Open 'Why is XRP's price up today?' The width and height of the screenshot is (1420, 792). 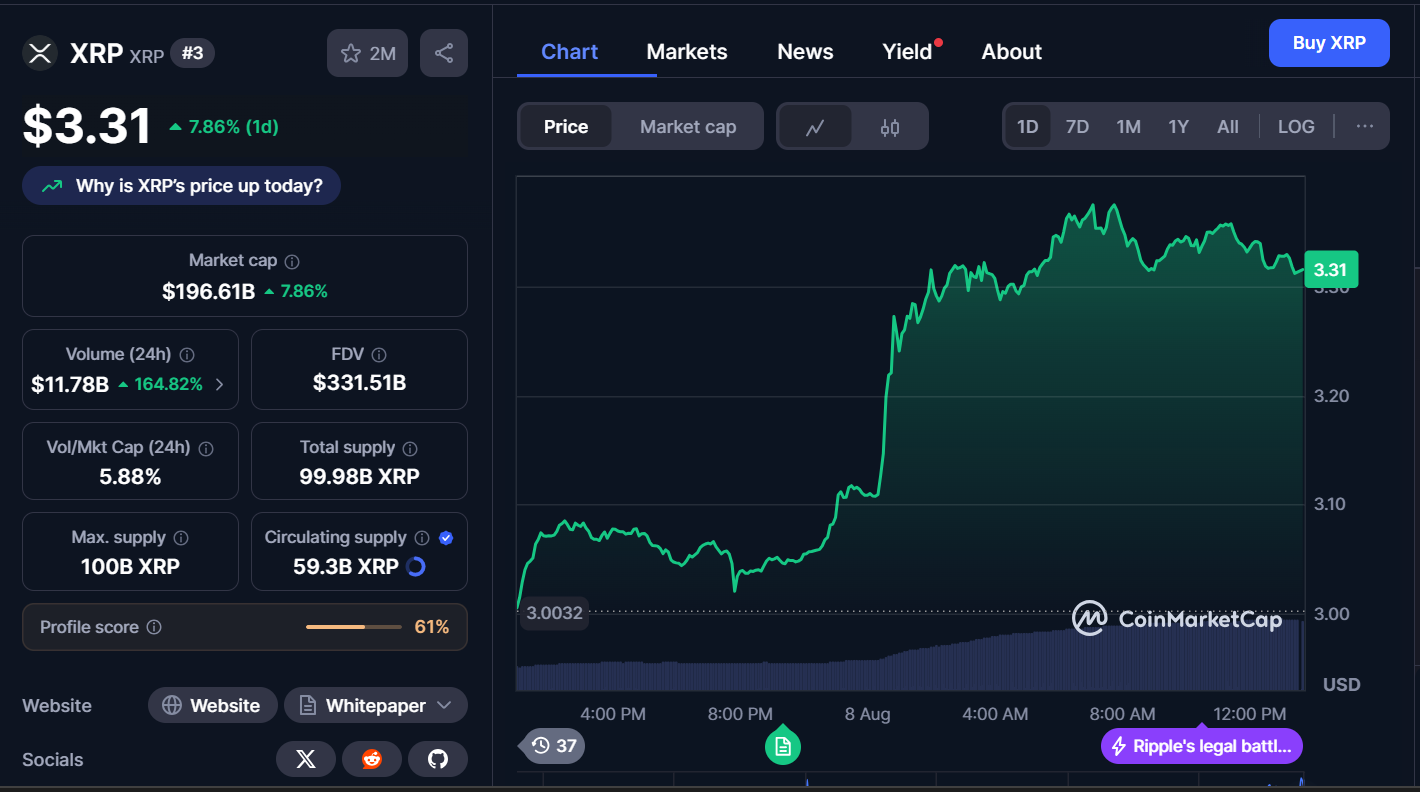click(181, 186)
